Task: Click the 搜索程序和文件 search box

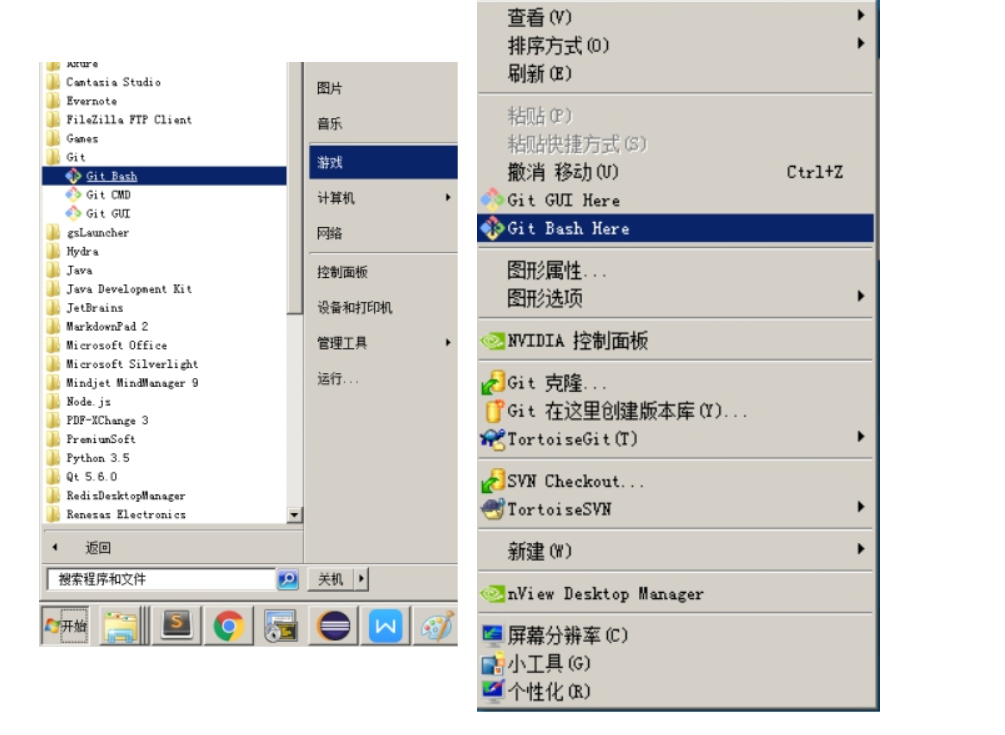Action: point(162,579)
